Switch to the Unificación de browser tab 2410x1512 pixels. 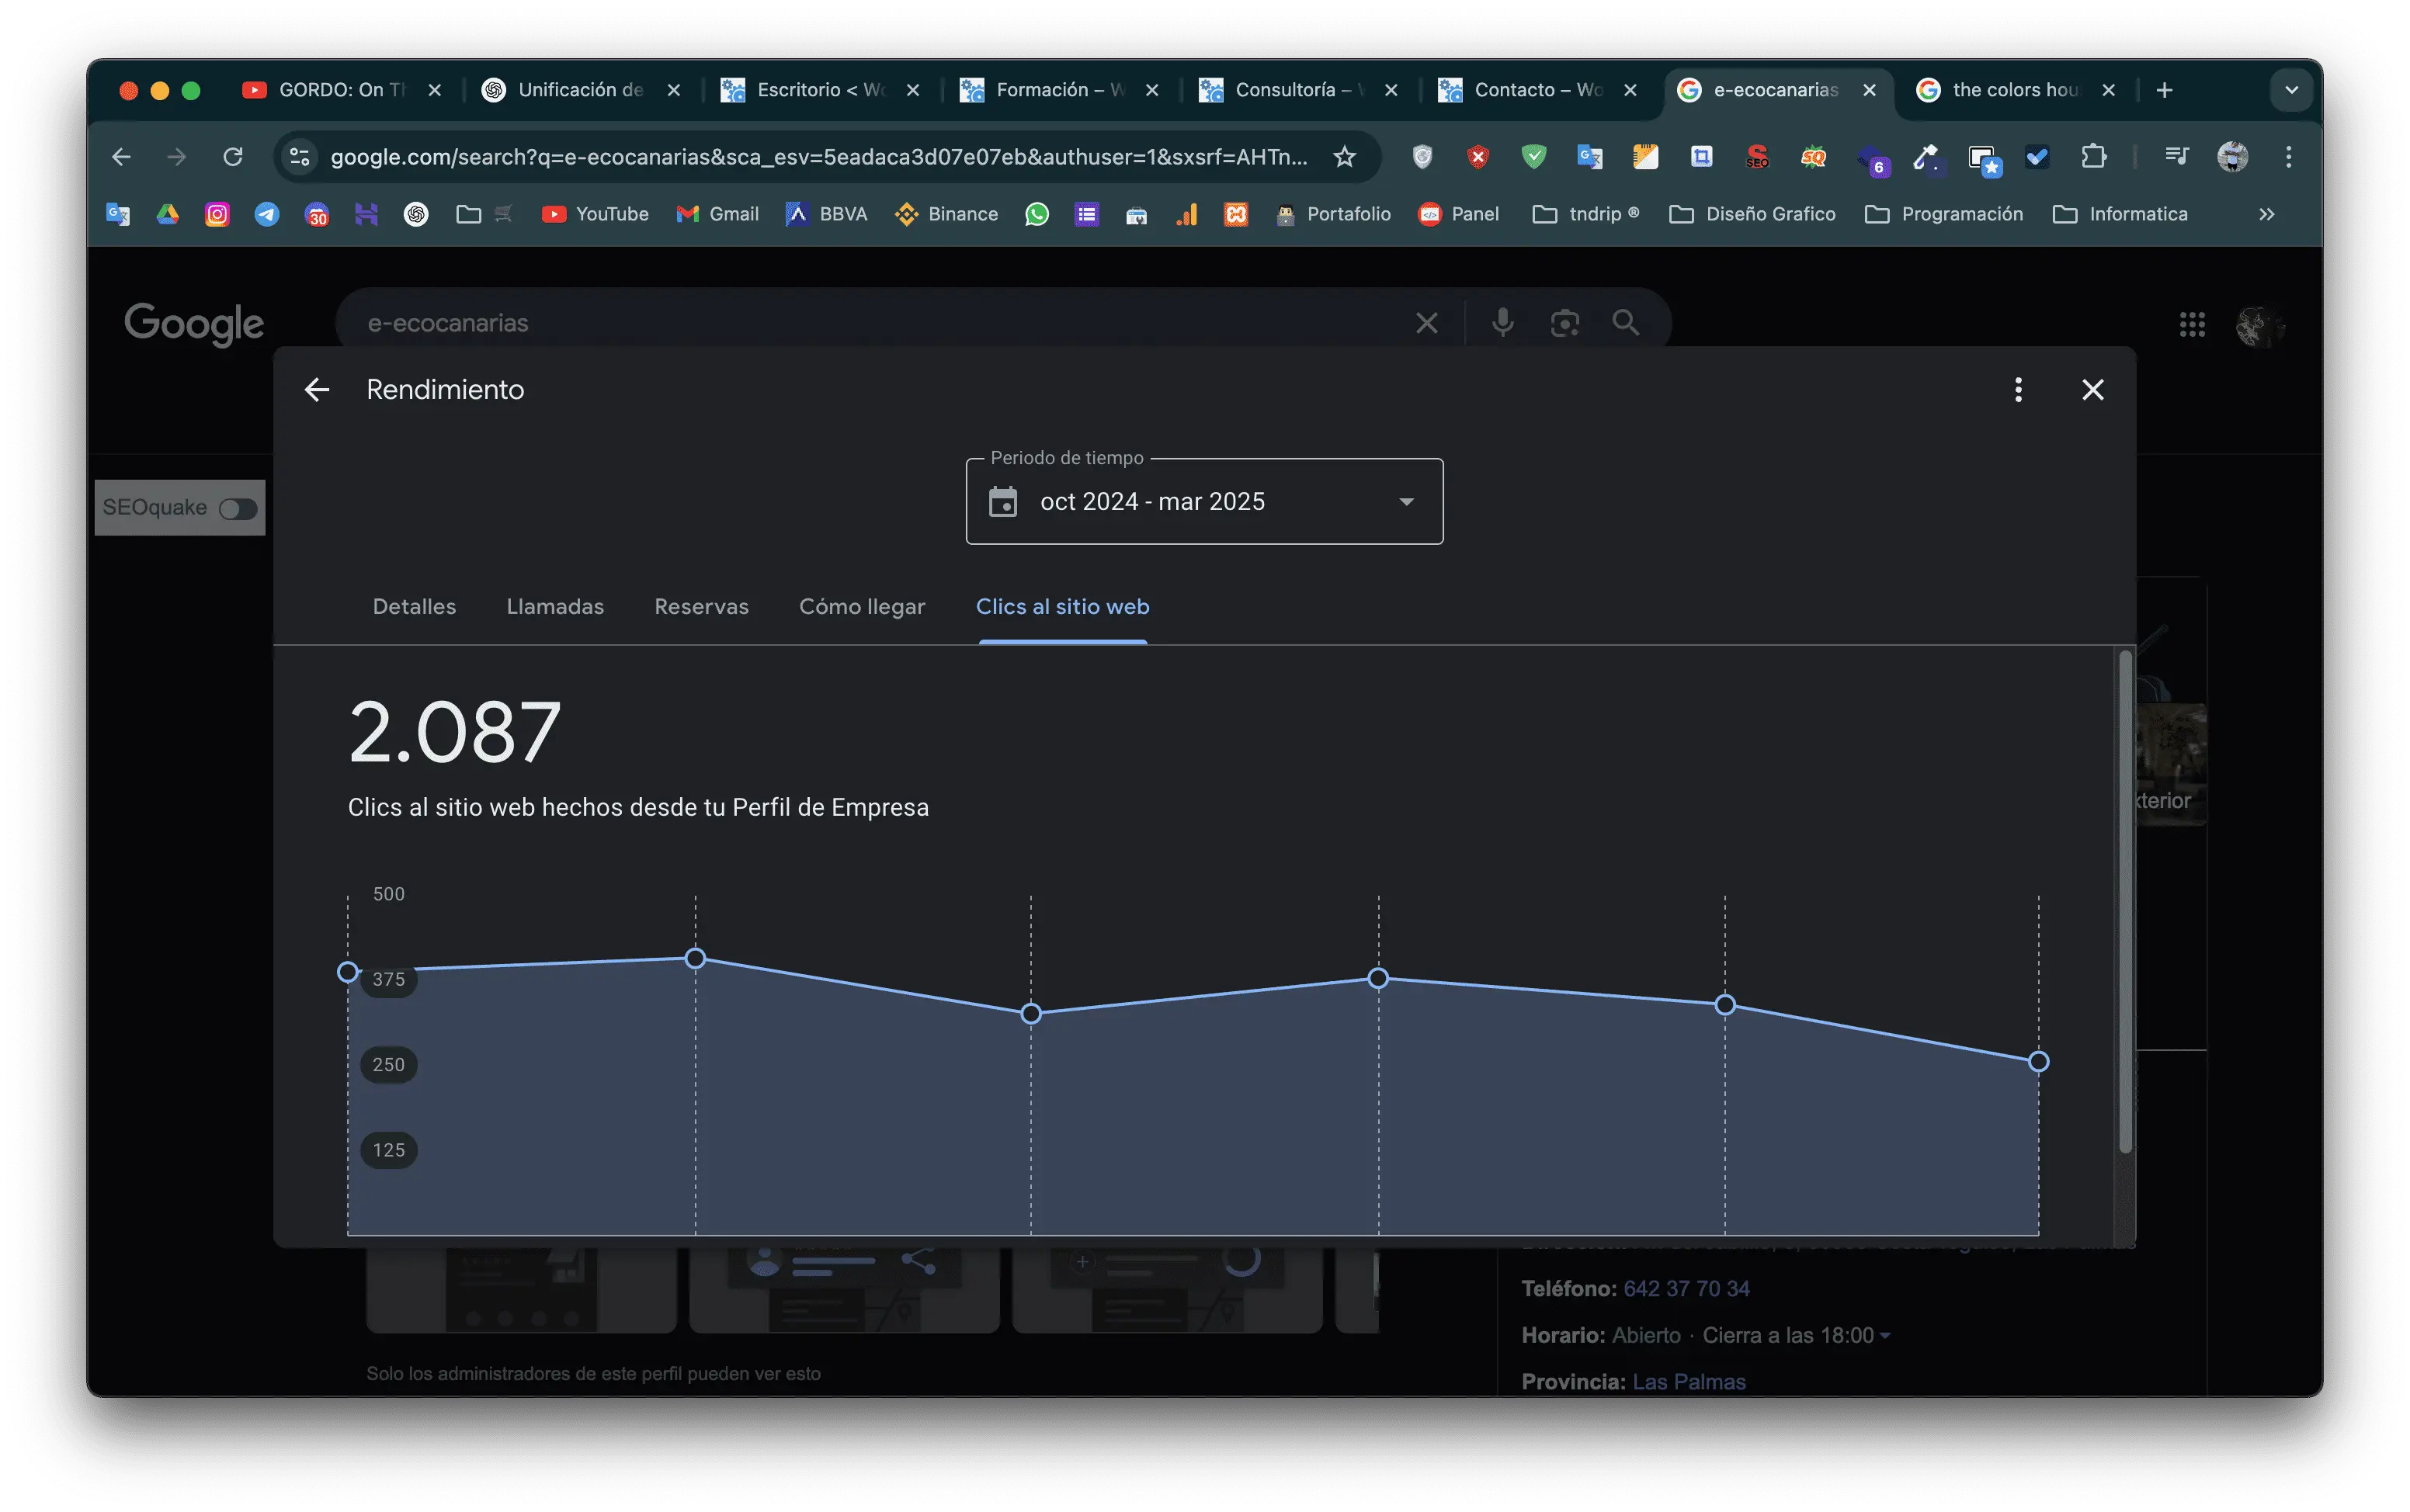tap(581, 90)
